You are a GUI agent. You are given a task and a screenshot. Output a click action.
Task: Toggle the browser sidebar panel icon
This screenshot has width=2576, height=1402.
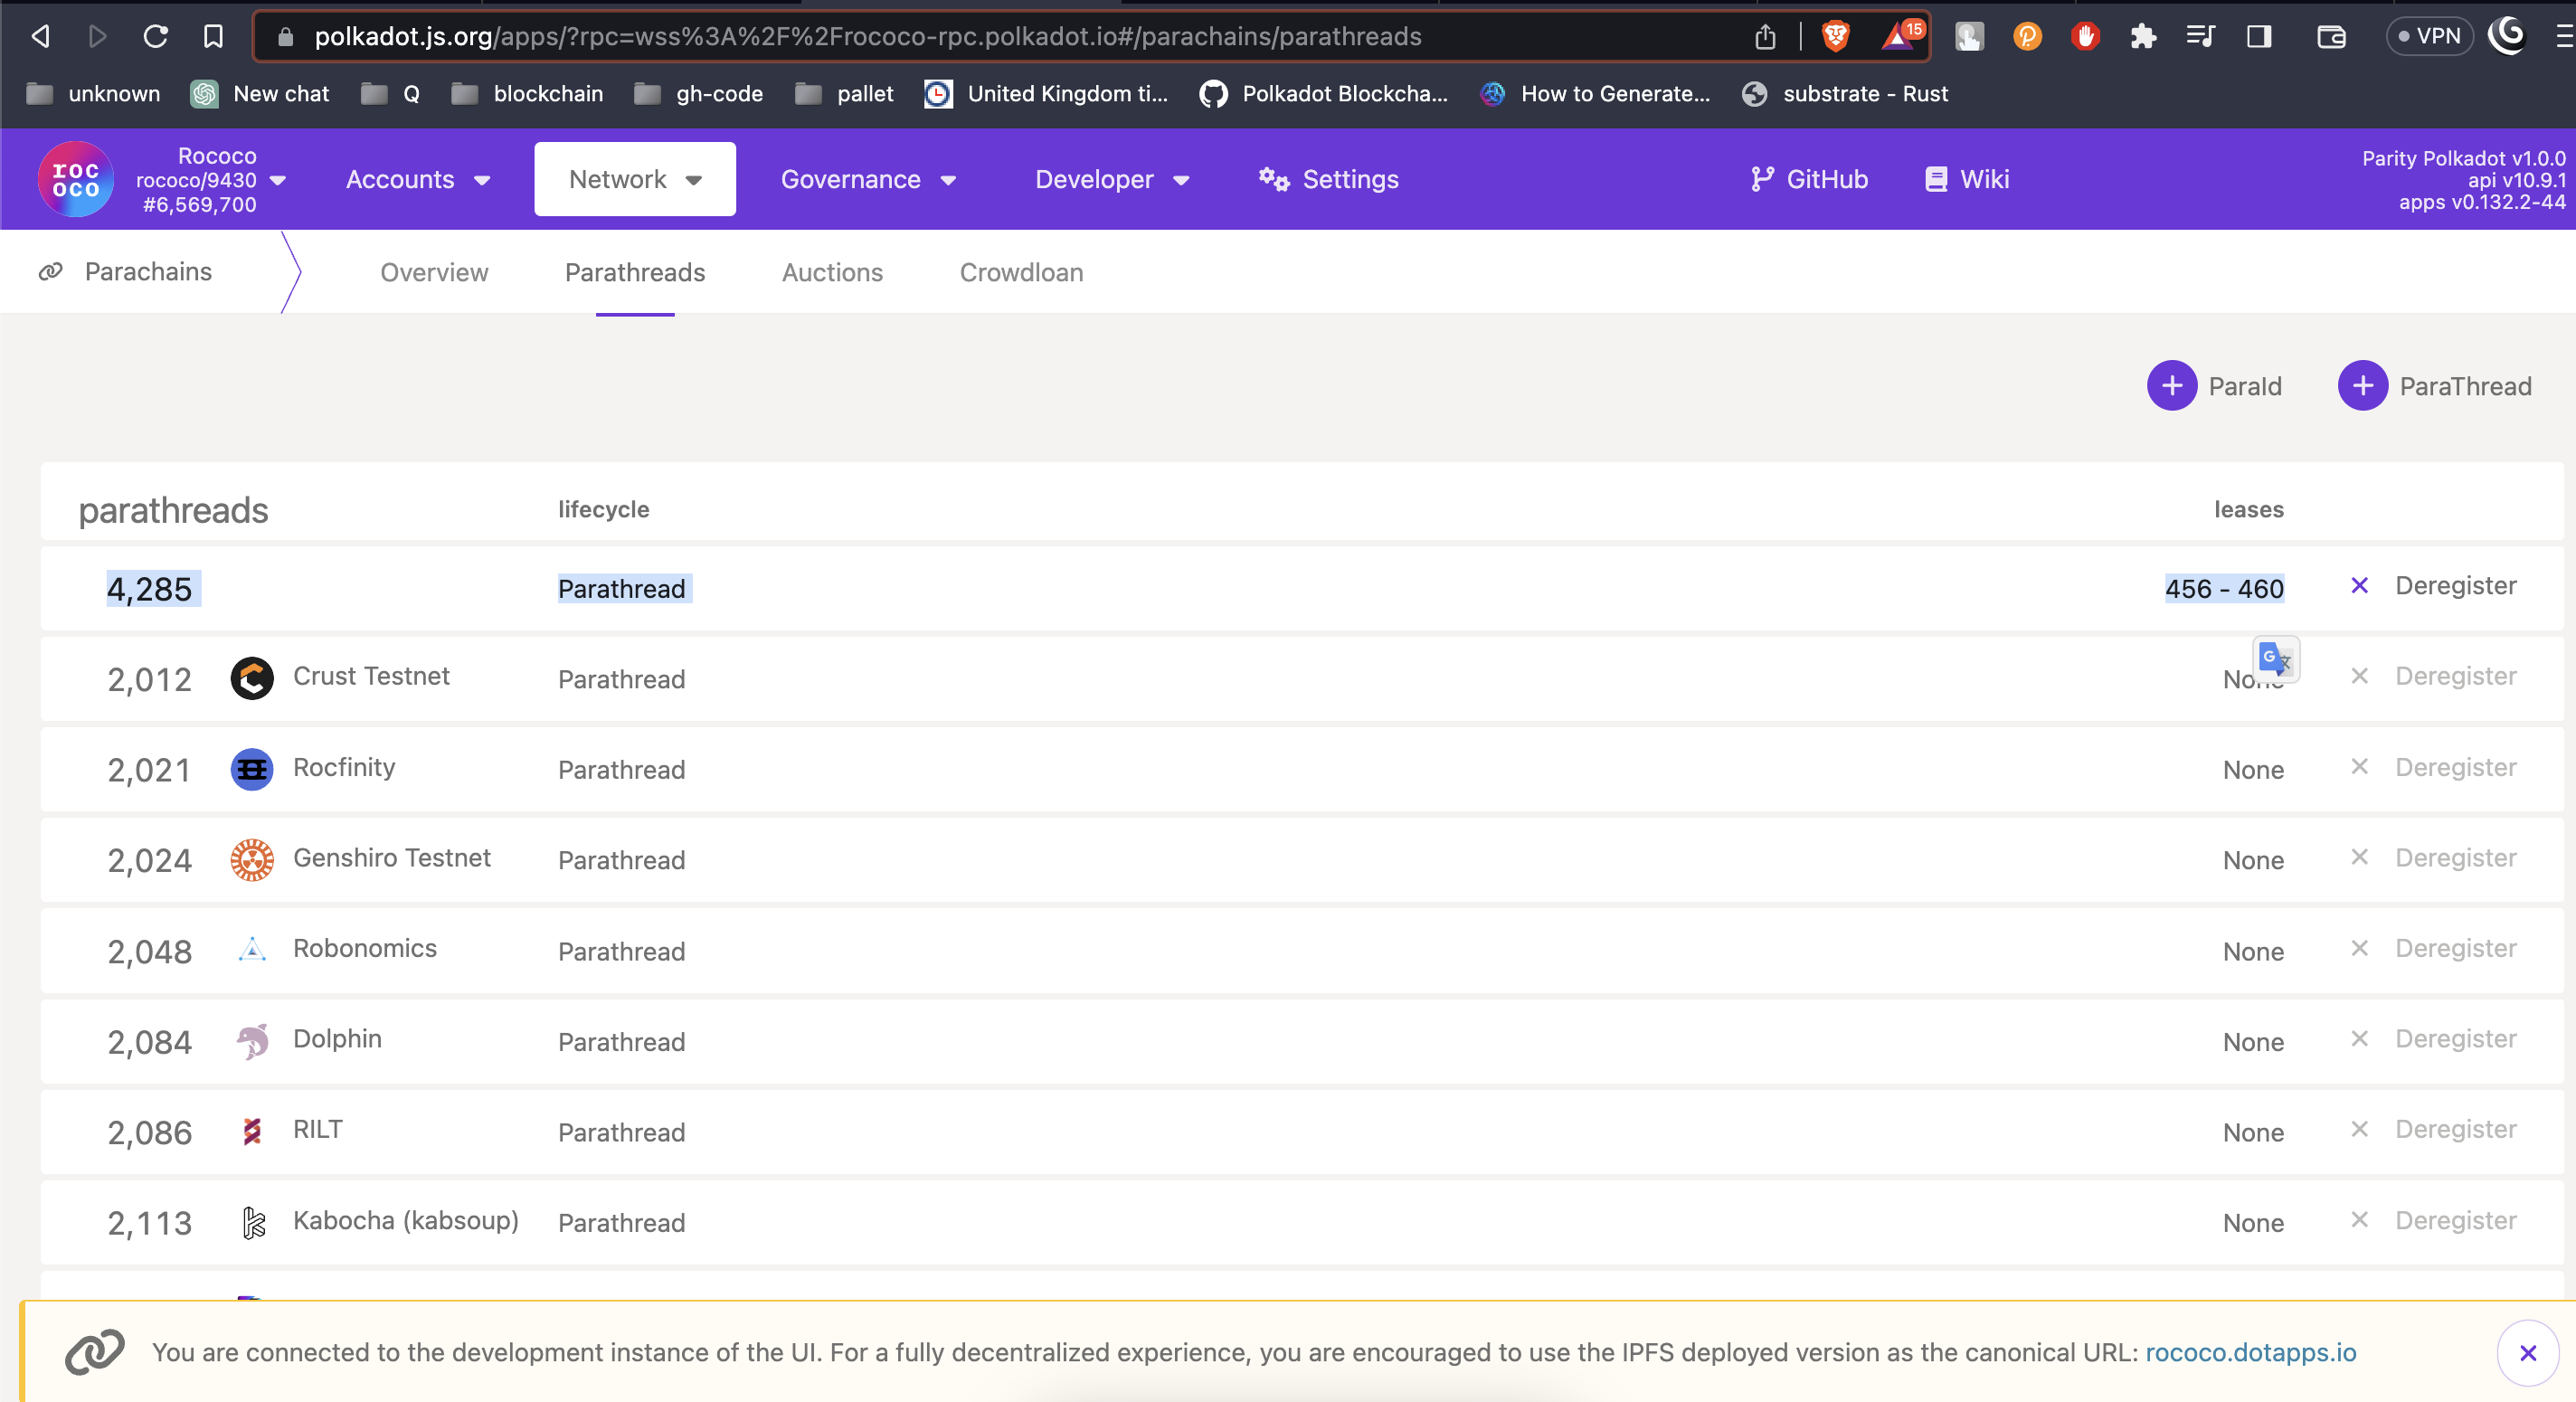[2259, 37]
